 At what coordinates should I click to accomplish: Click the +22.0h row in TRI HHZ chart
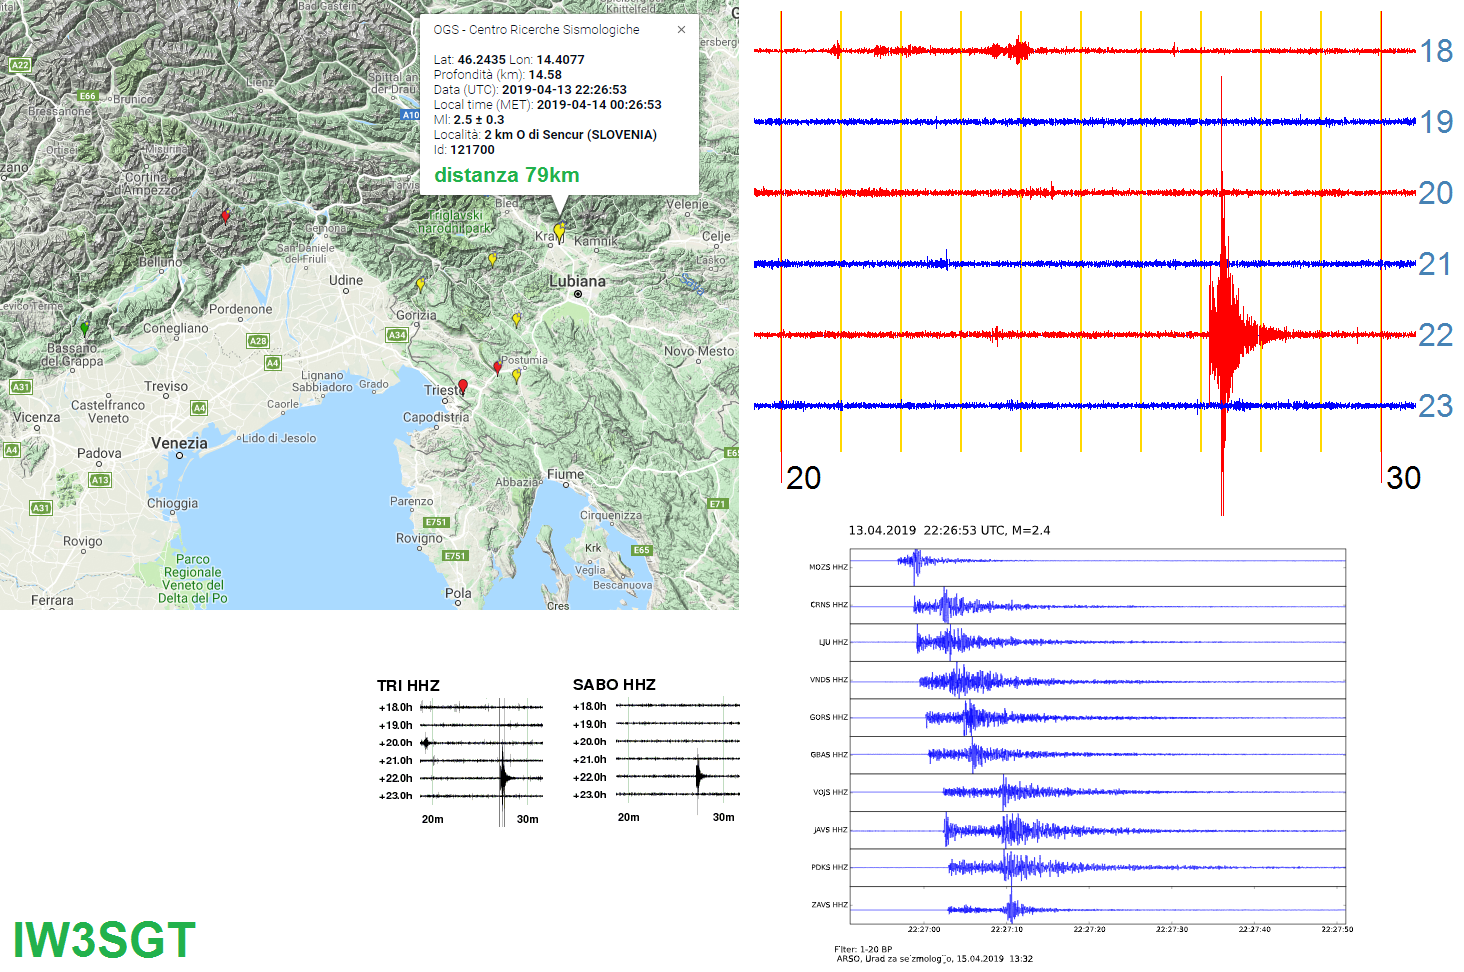coord(460,778)
